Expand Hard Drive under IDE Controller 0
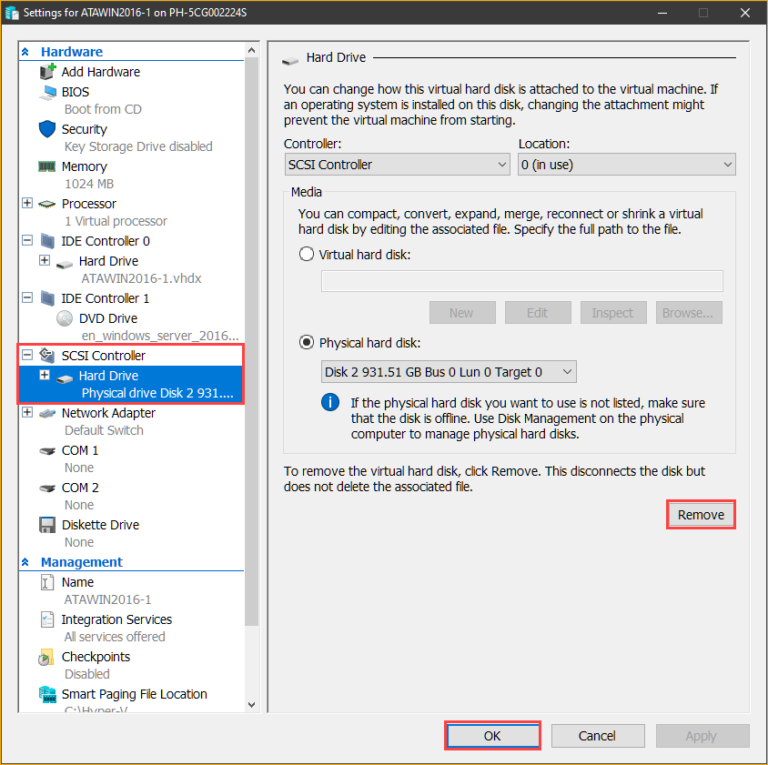768x765 pixels. point(45,260)
